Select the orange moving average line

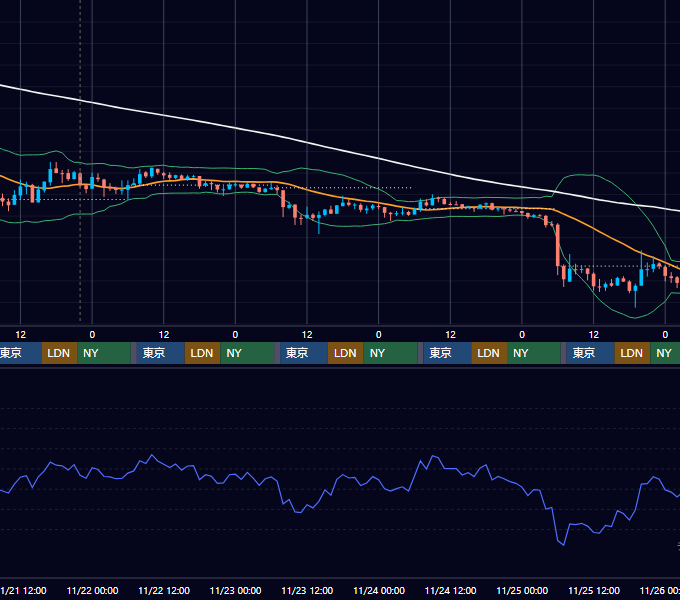tap(338, 196)
